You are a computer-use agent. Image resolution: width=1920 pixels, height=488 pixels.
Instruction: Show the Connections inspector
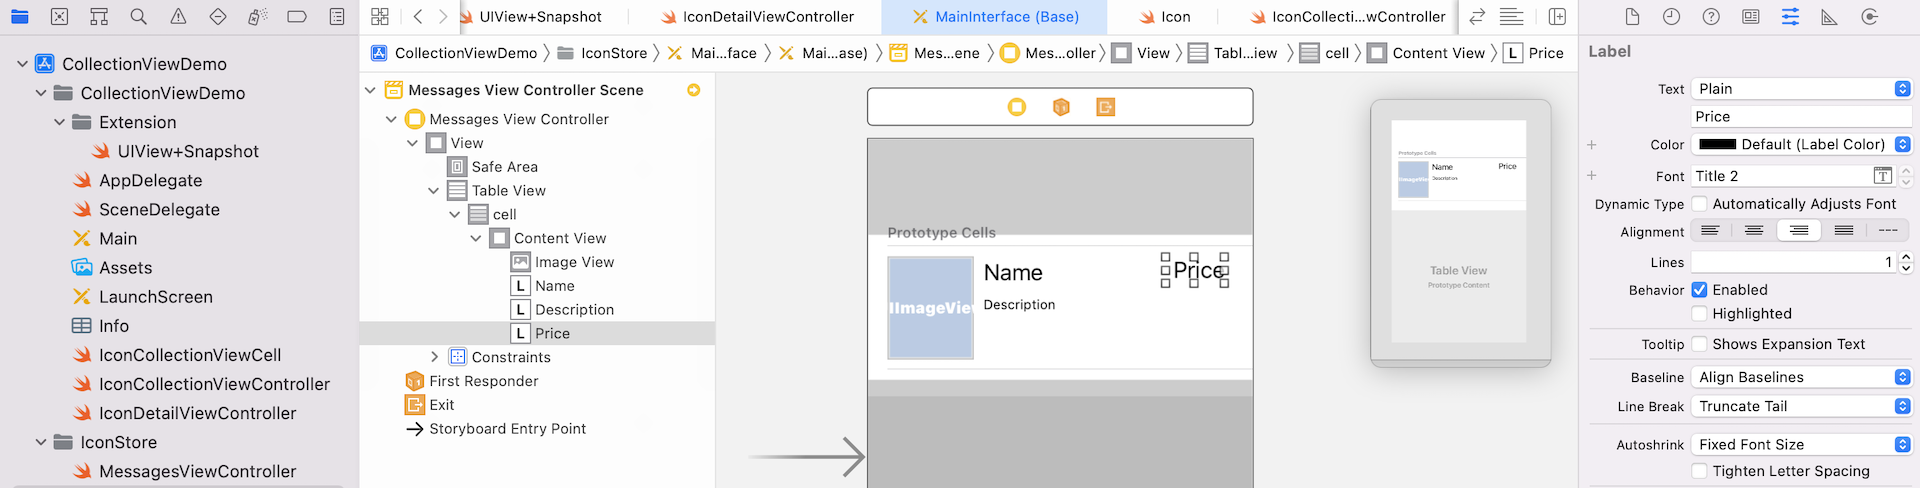click(x=1869, y=17)
